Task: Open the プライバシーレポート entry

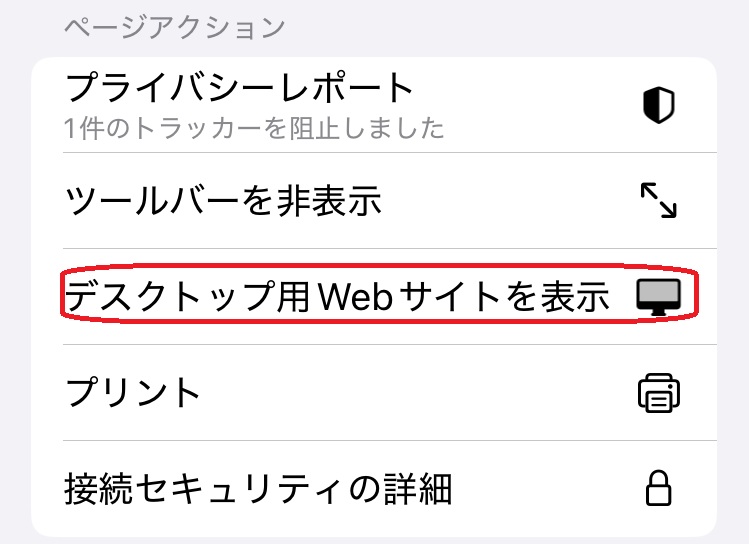Action: click(239, 88)
